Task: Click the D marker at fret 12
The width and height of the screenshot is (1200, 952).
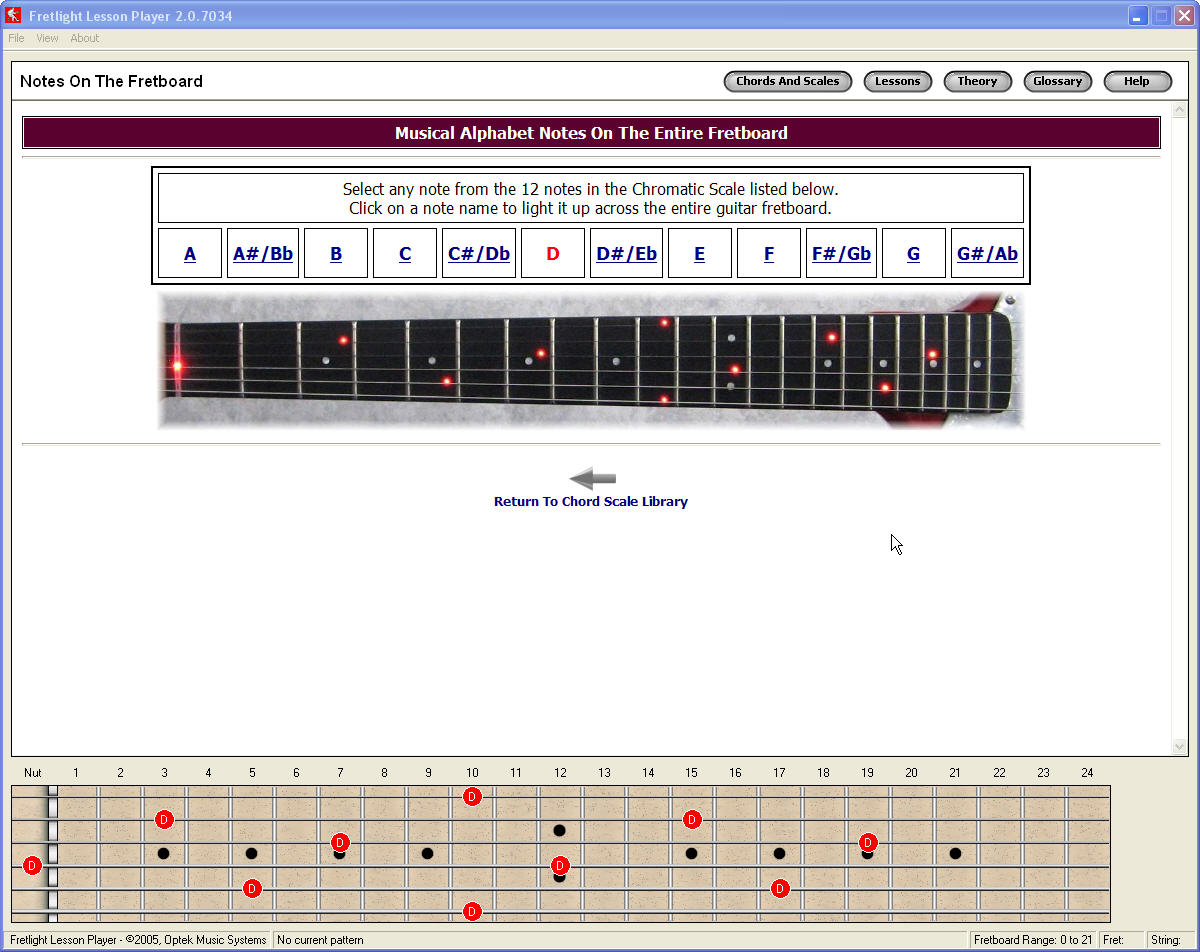Action: pos(560,865)
